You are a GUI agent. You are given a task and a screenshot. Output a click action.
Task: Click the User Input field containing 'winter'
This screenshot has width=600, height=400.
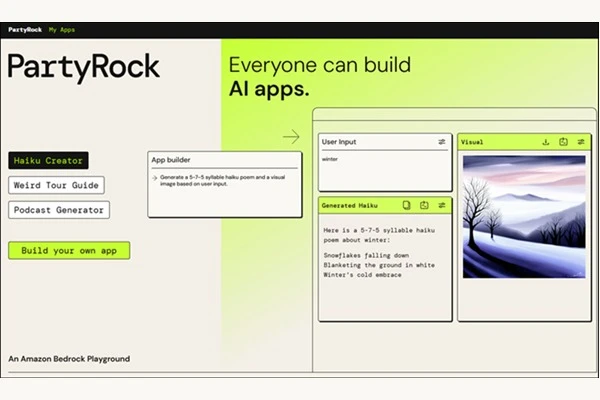point(385,170)
